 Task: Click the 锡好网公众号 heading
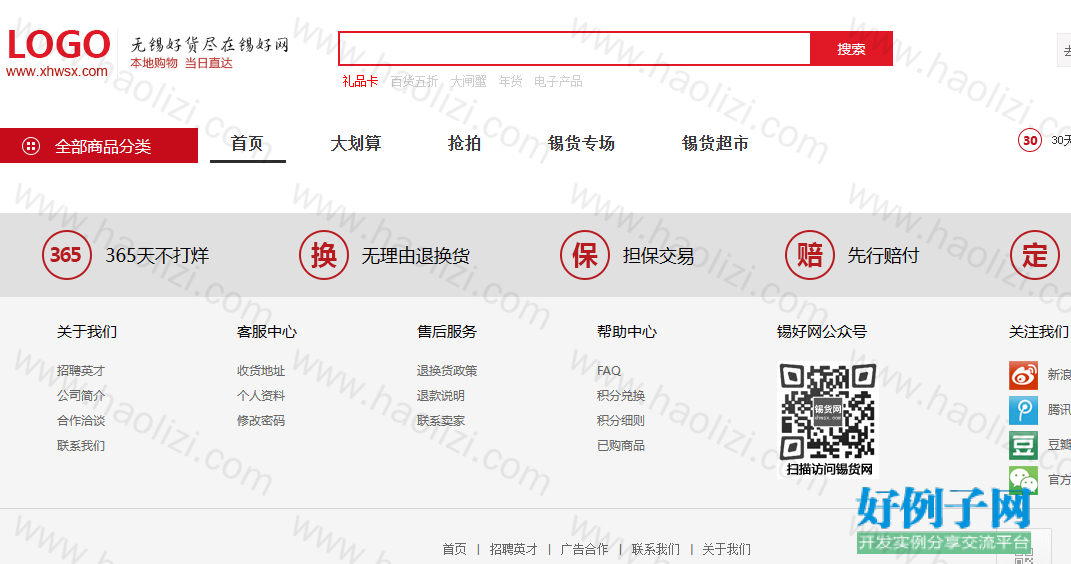pos(822,332)
